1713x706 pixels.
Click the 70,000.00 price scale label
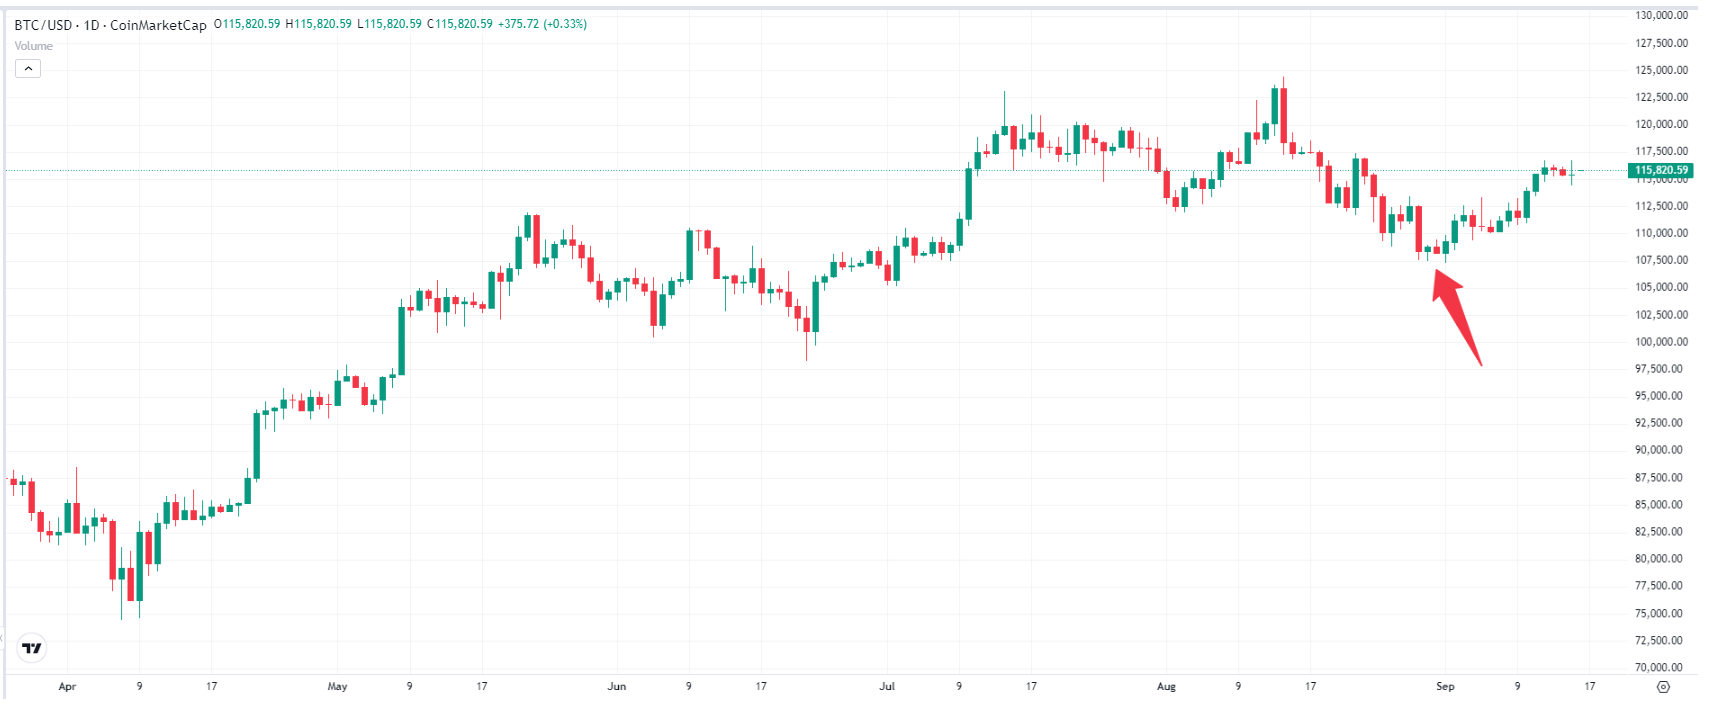(x=1661, y=667)
